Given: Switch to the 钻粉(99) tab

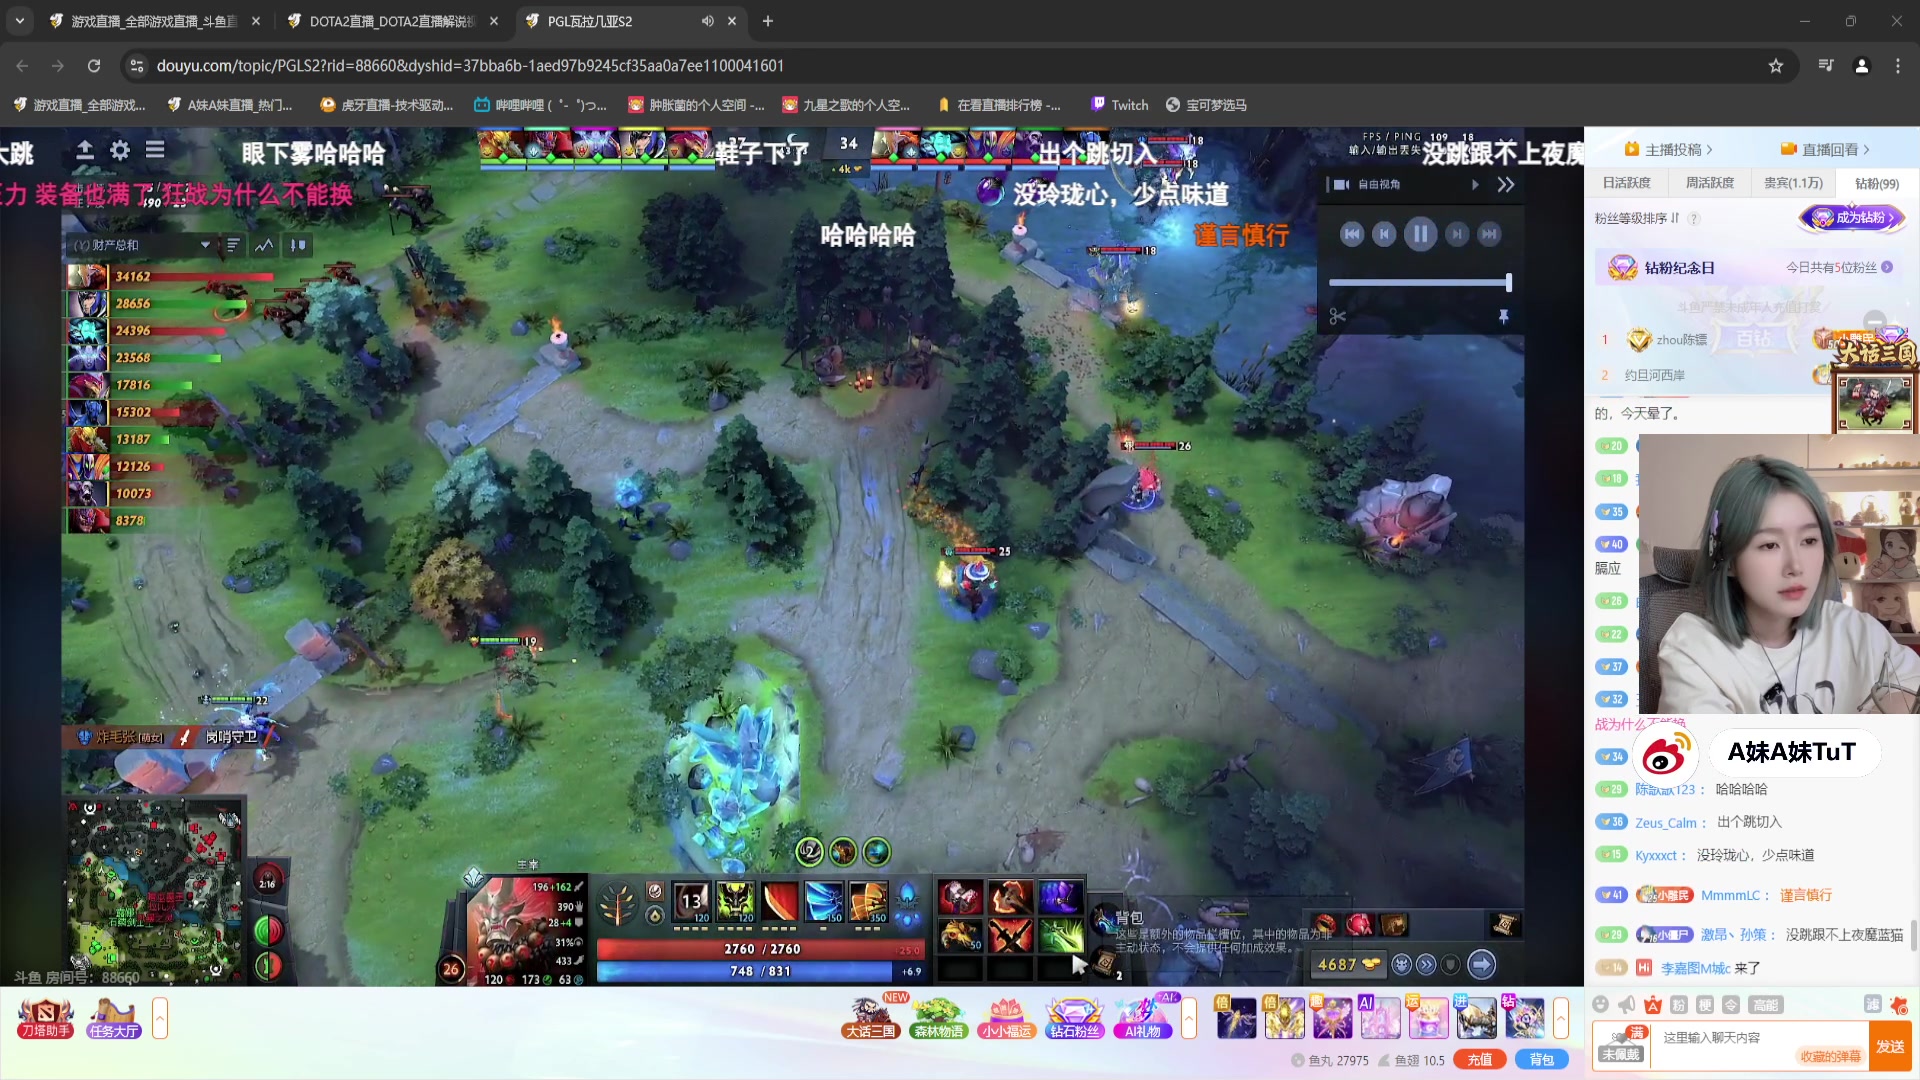Looking at the screenshot, I should point(1877,183).
